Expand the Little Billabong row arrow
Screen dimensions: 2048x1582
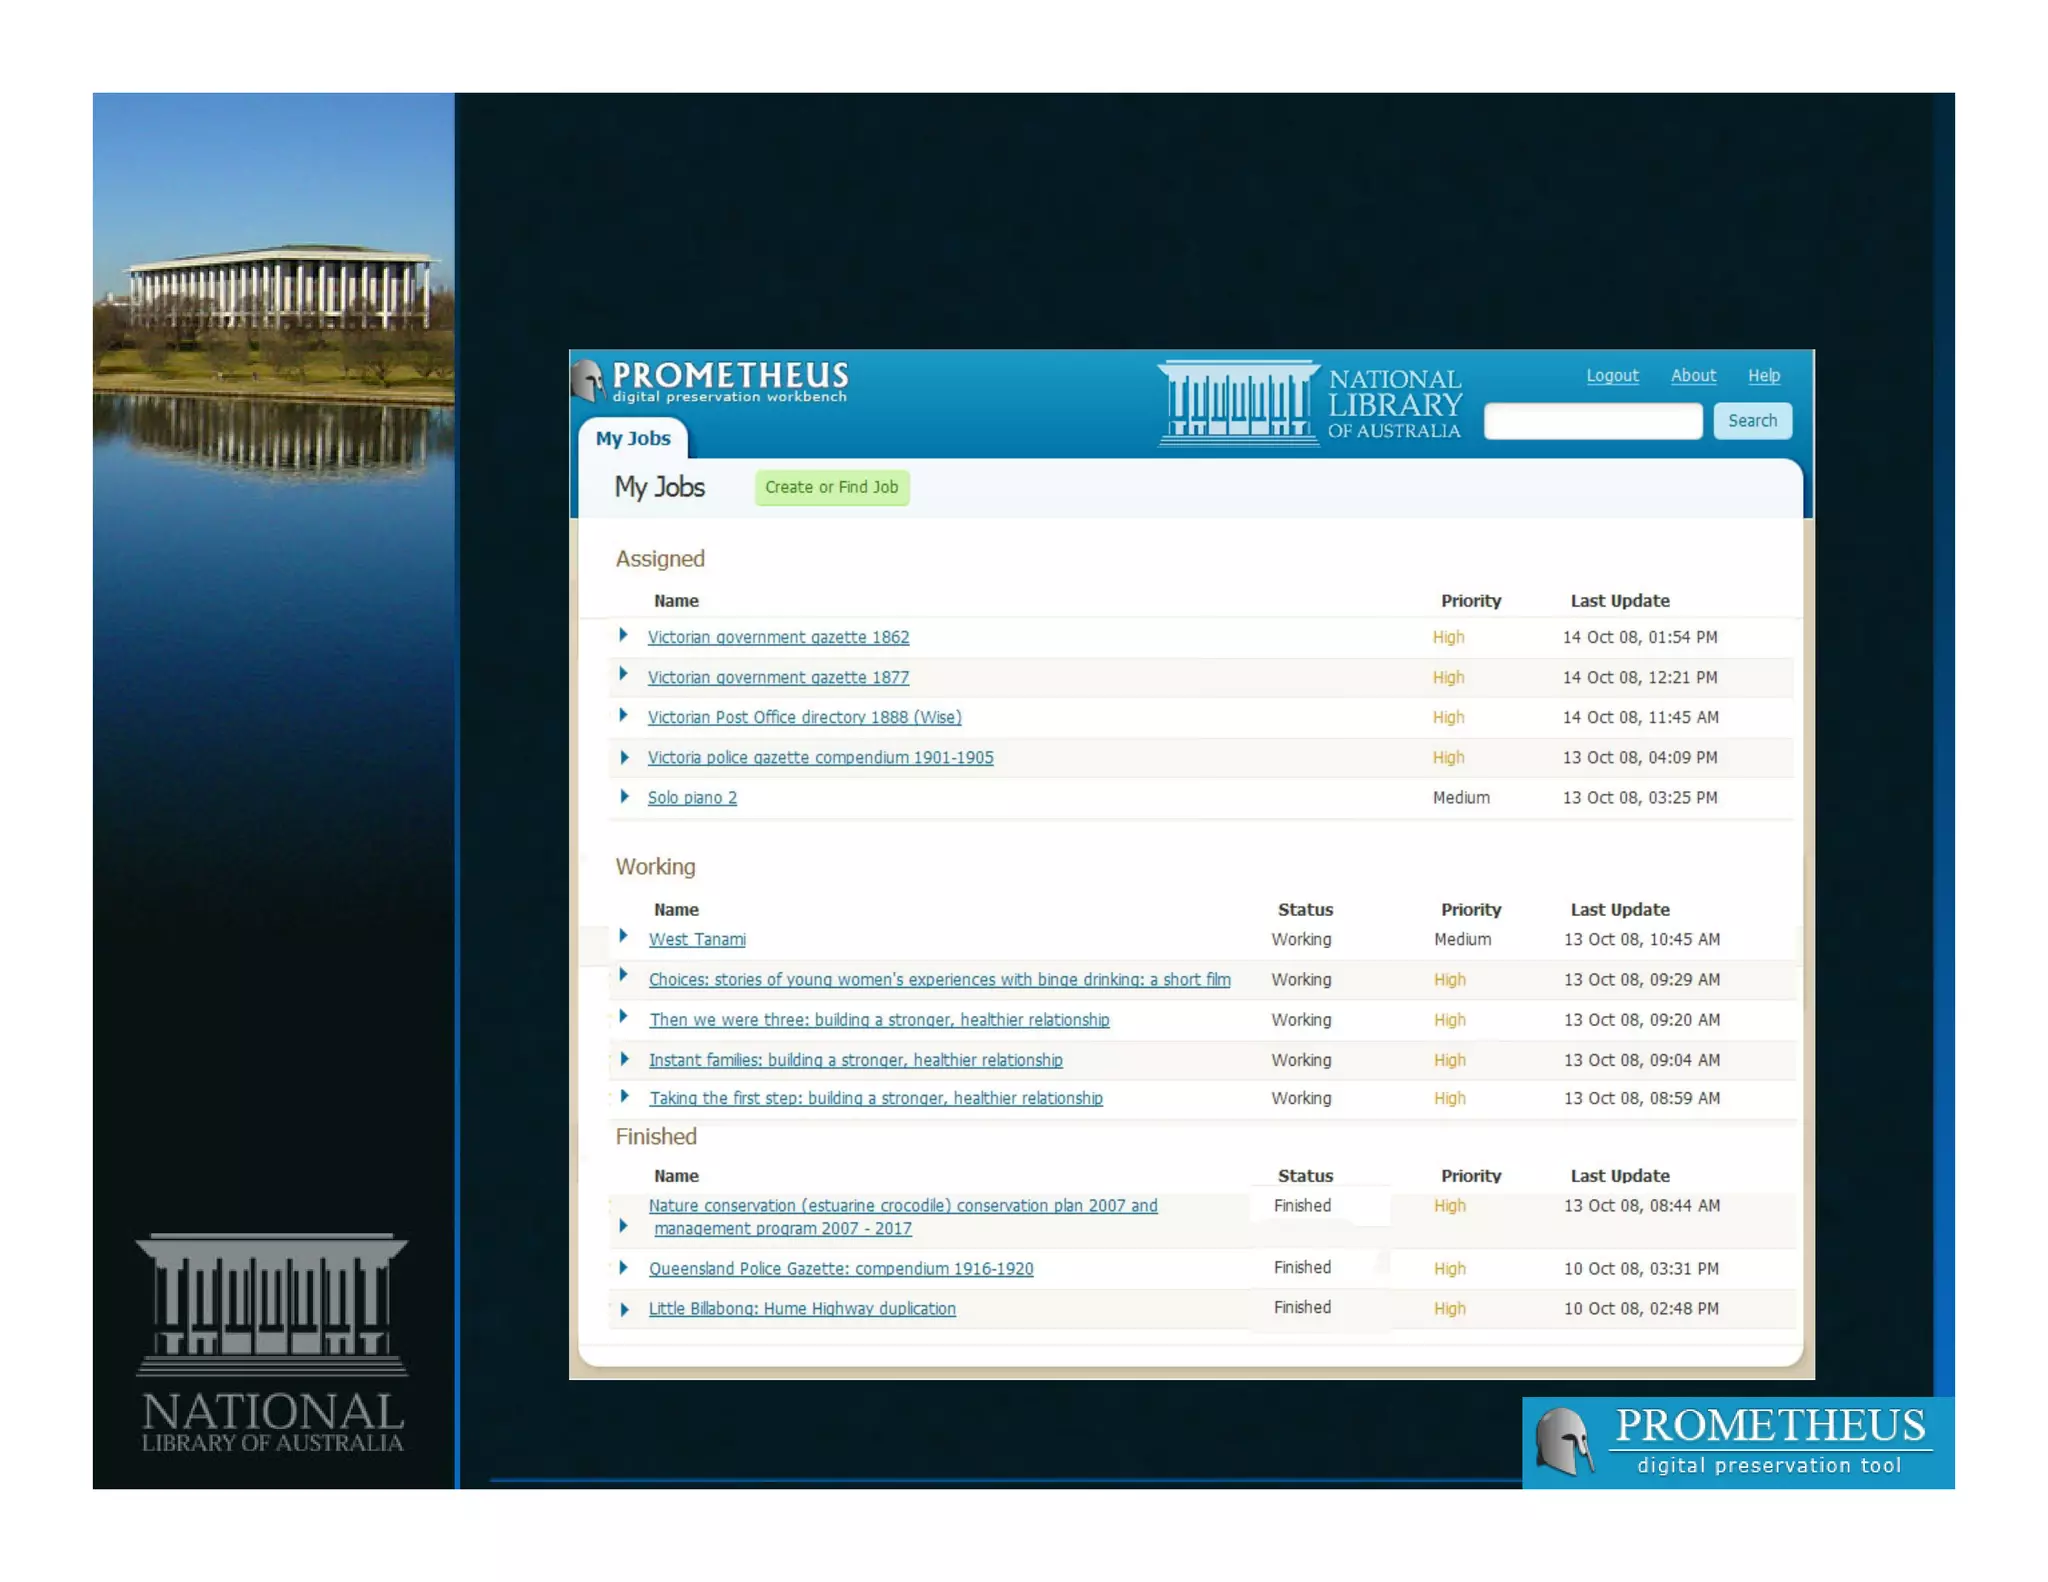pos(623,1308)
